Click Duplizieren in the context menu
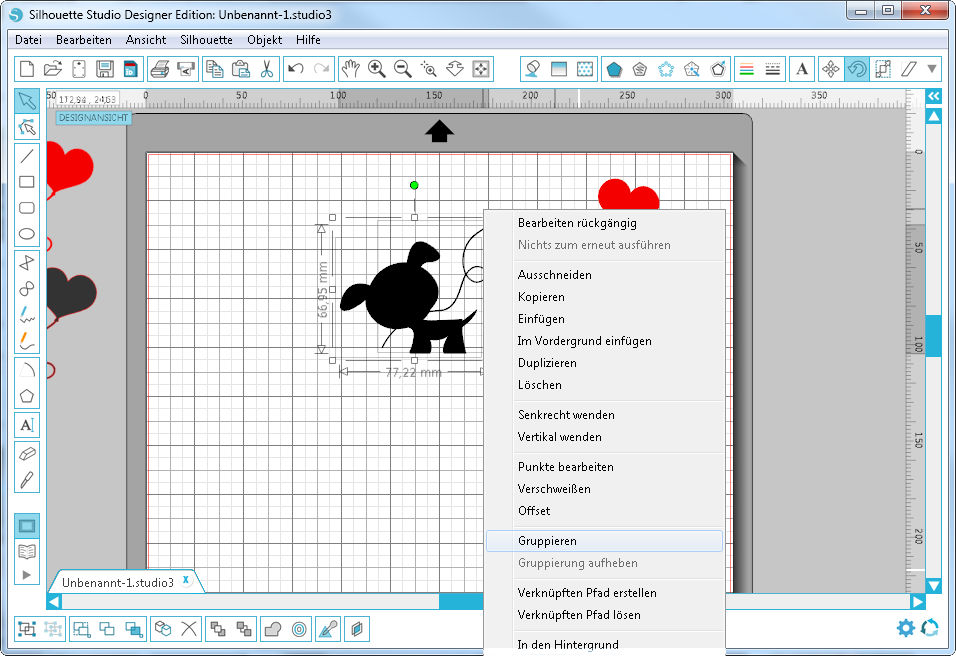Screen dimensions: 956x656 547,363
